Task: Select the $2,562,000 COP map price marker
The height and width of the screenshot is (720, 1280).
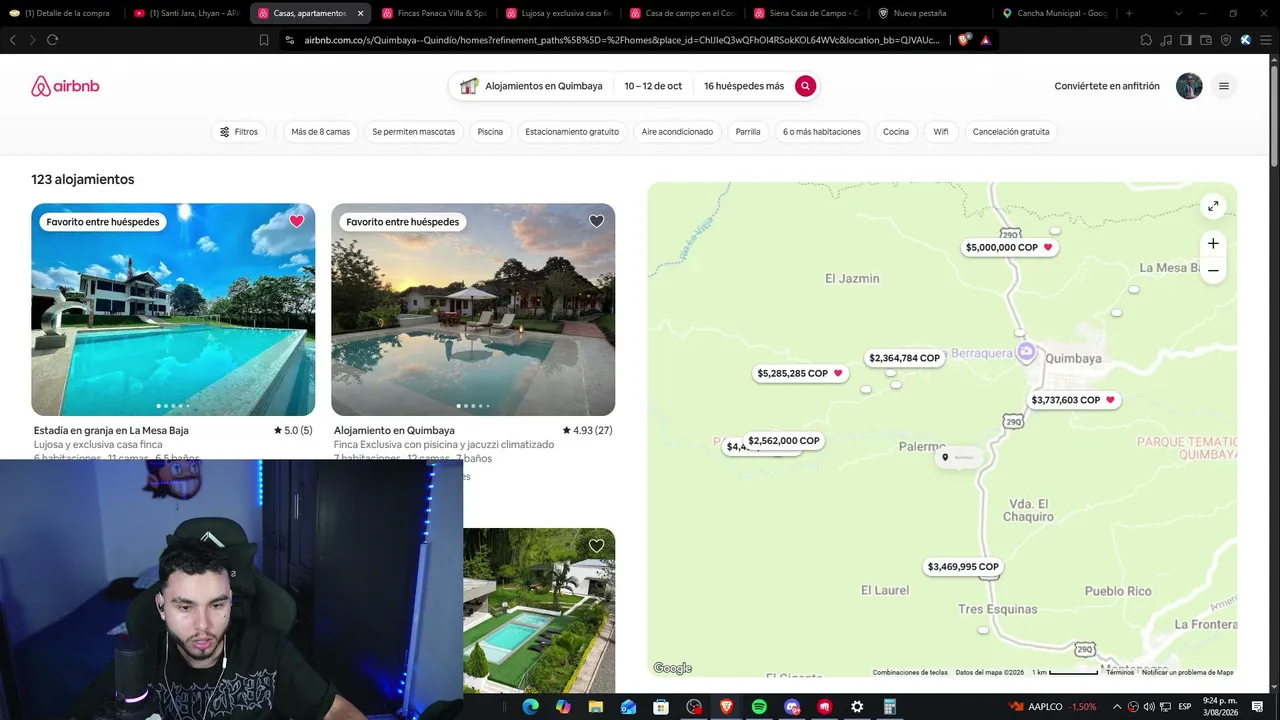Action: point(784,441)
